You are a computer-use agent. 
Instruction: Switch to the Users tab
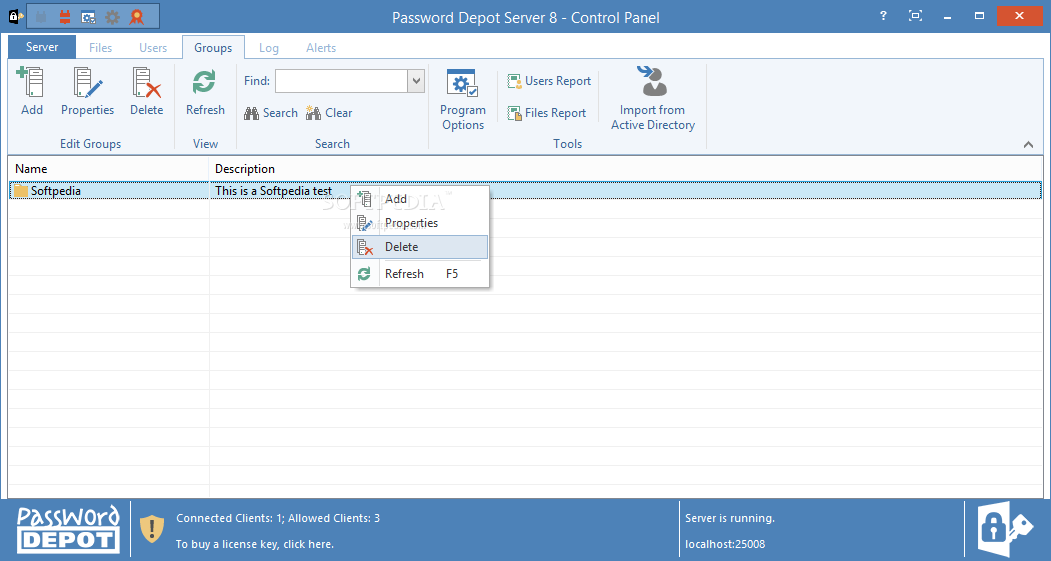153,48
